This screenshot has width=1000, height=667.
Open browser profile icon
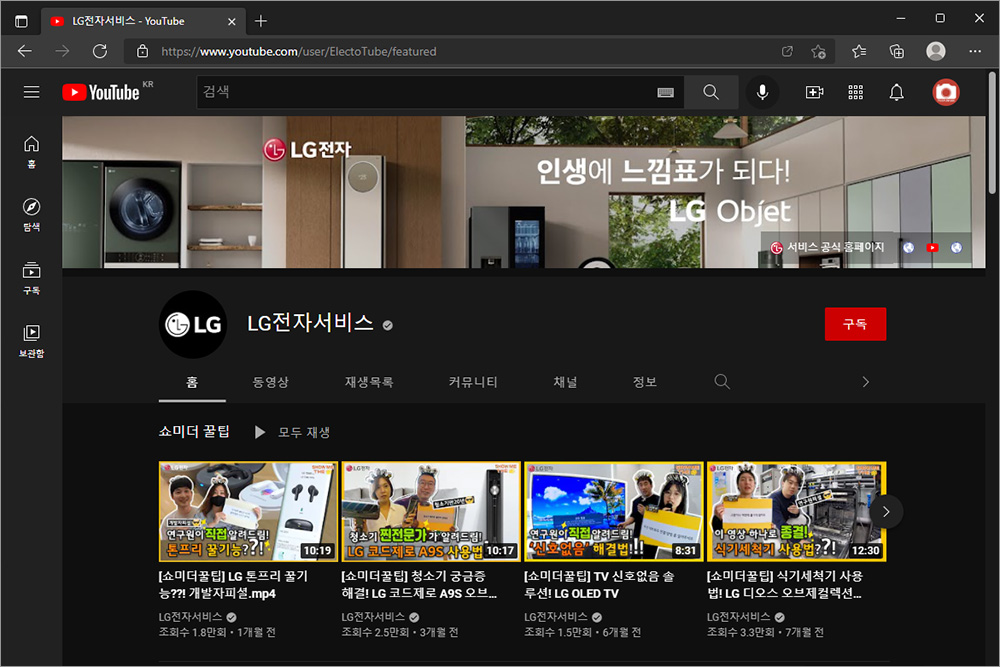point(936,51)
